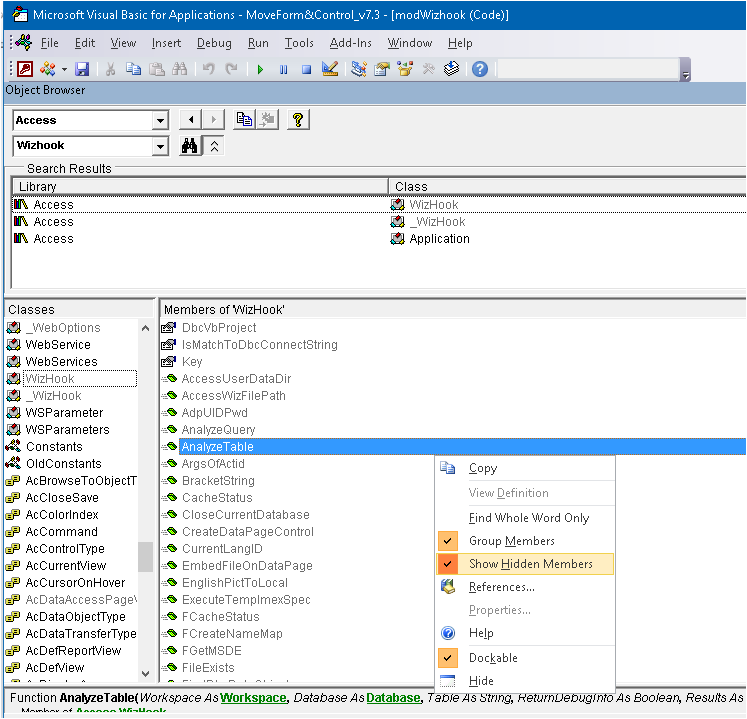Open the Debug menu
747x719 pixels.
pos(214,43)
